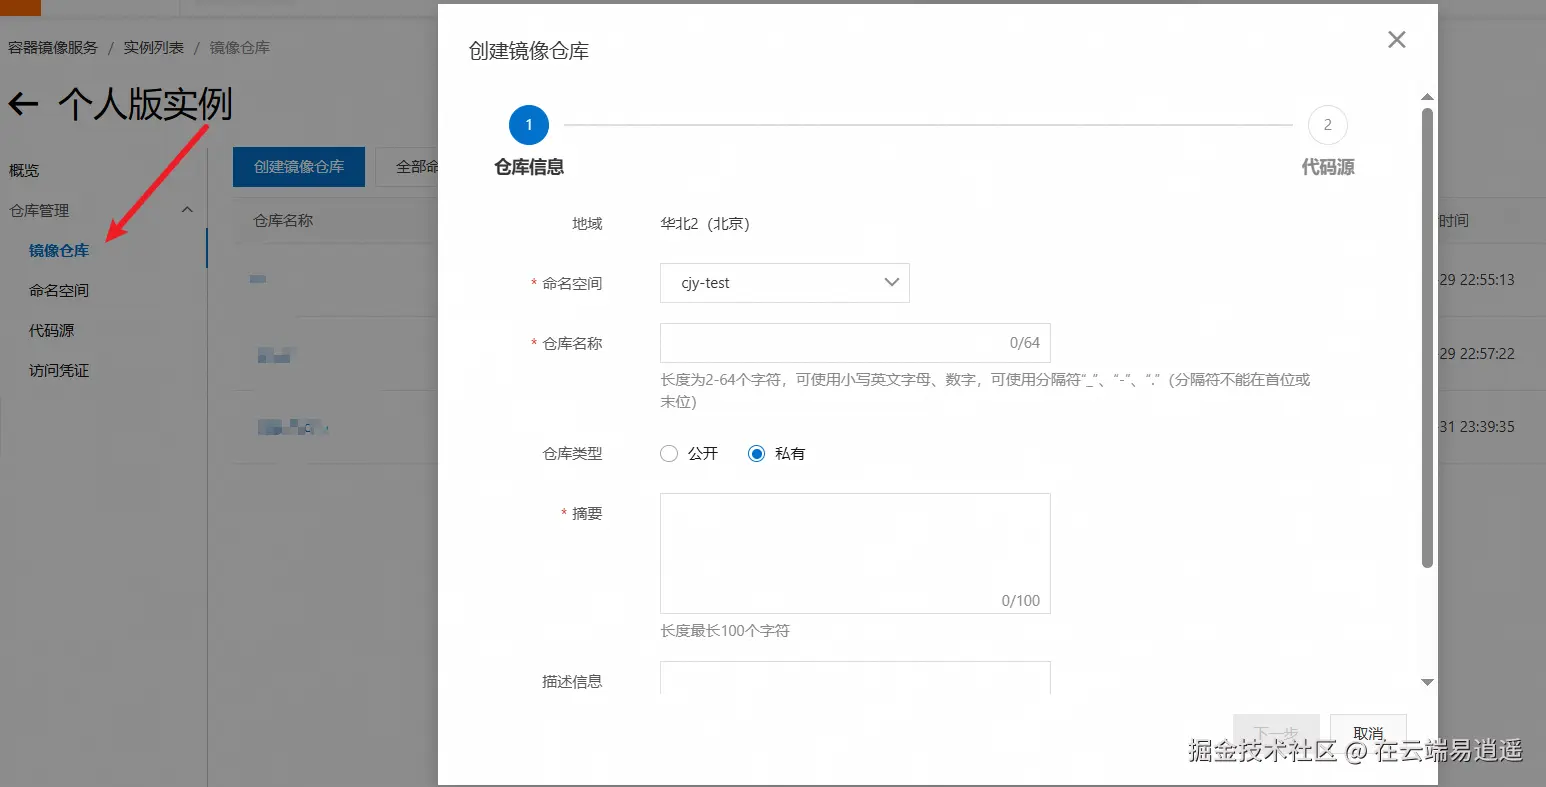The width and height of the screenshot is (1546, 787).
Task: Click 实例列表 breadcrumb link
Action: pos(154,48)
